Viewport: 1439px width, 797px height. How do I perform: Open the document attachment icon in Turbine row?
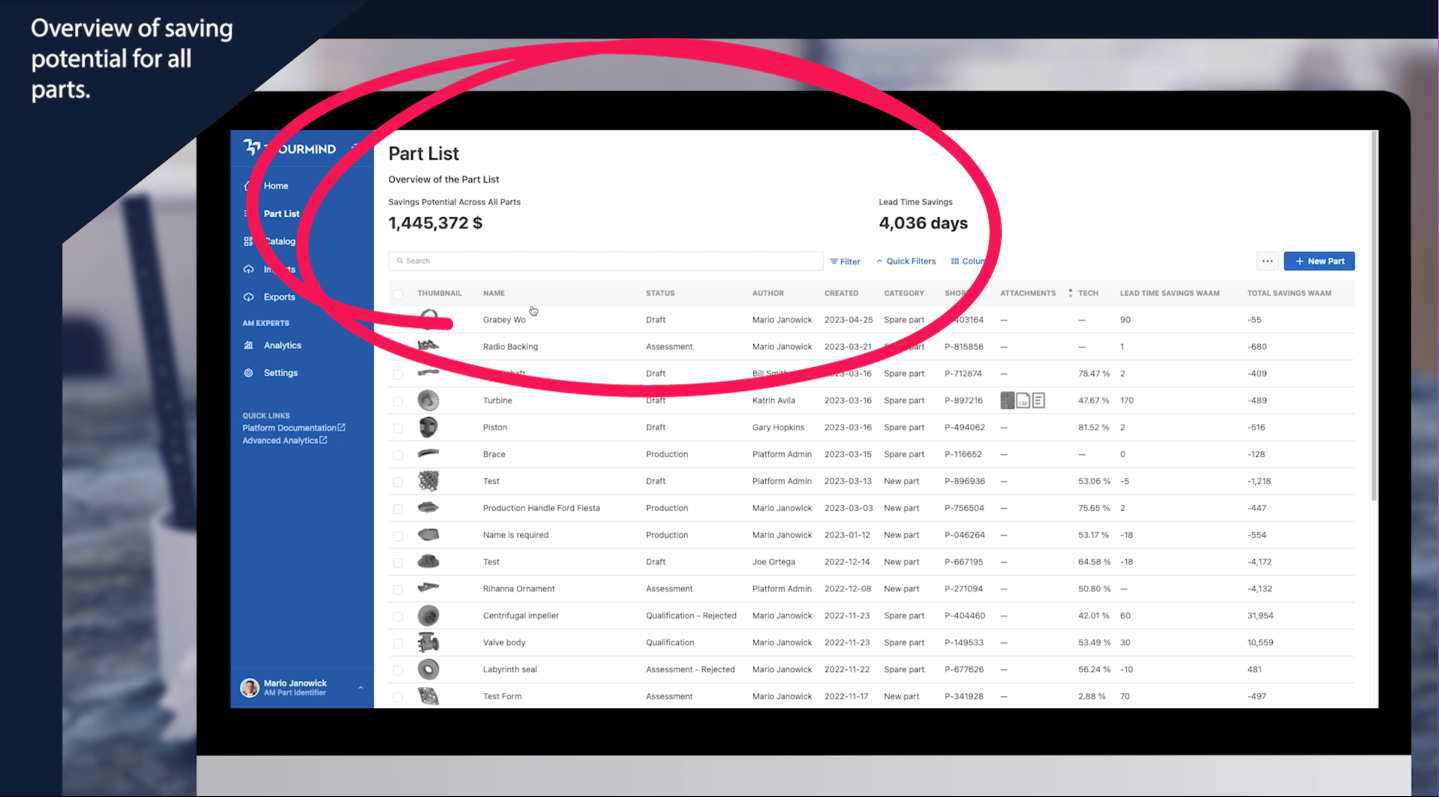pos(1039,401)
